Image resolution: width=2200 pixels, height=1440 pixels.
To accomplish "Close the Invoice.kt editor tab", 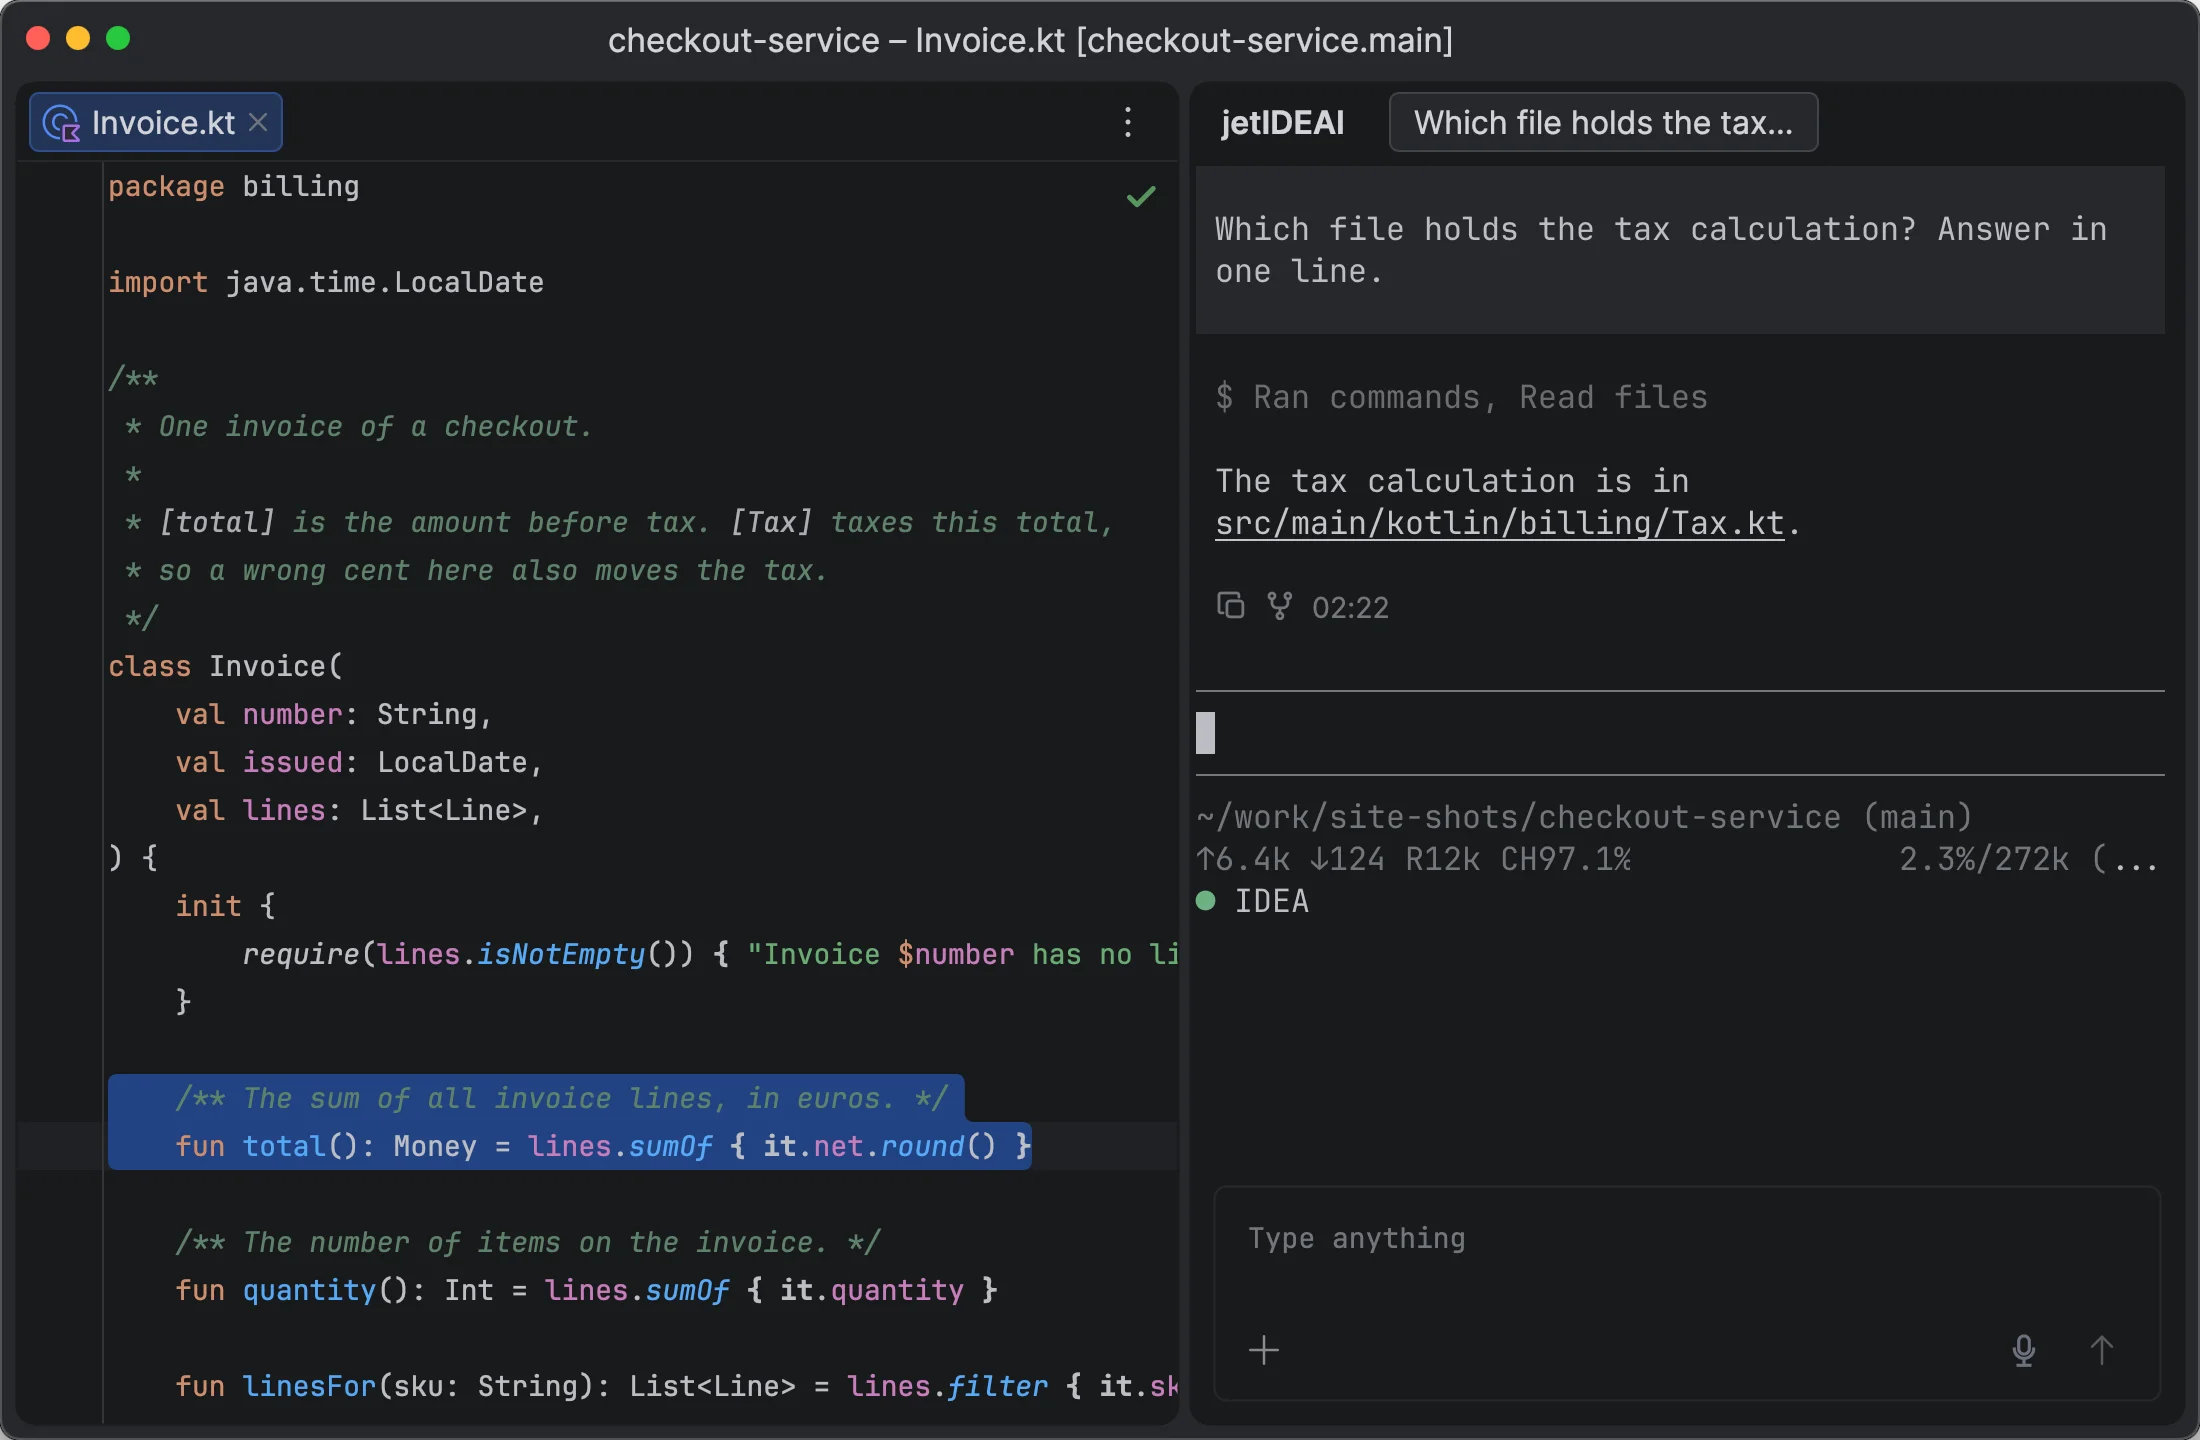I will (258, 122).
